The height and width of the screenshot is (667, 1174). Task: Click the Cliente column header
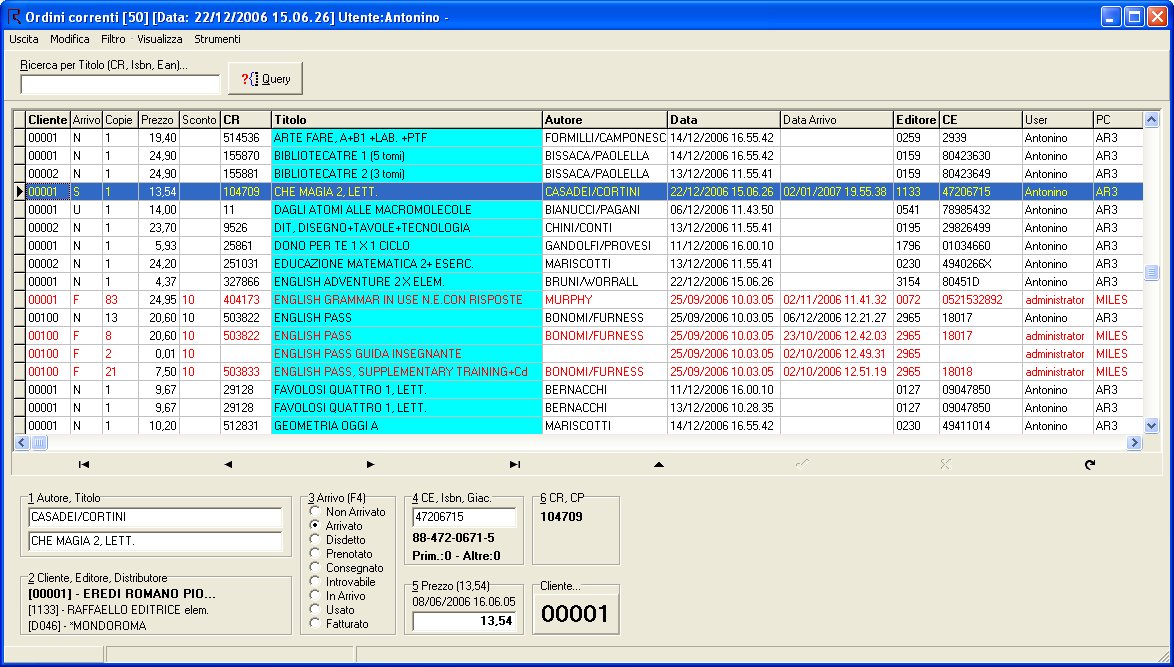point(48,120)
